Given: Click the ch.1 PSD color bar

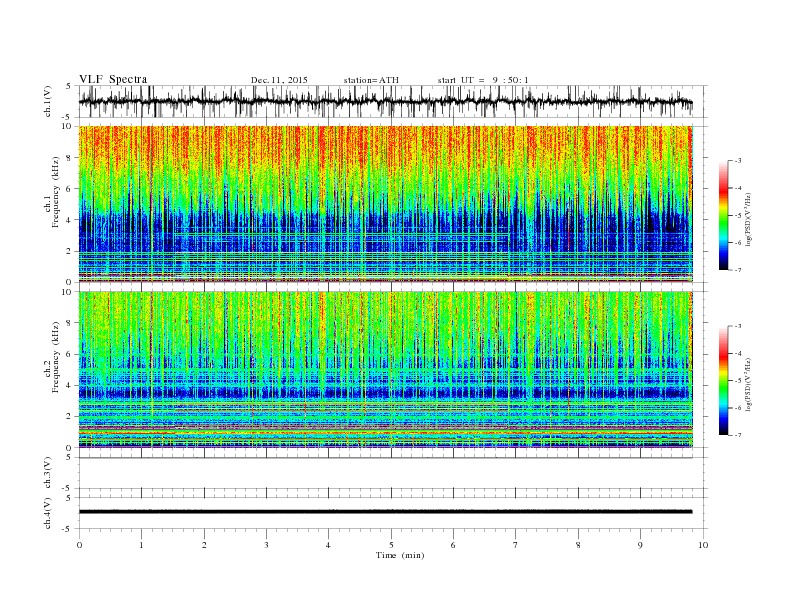Looking at the screenshot, I should (x=723, y=215).
